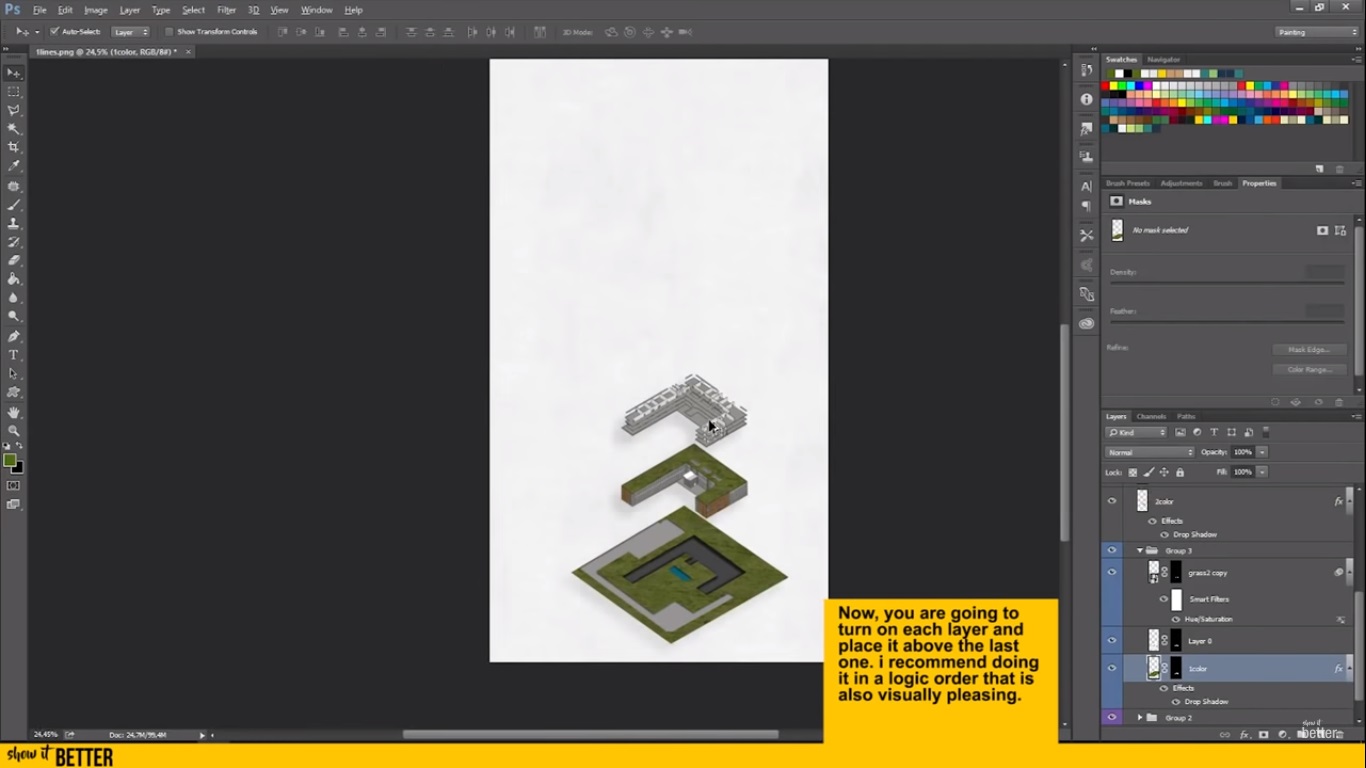
Task: Select the Type tool
Action: [x=13, y=356]
